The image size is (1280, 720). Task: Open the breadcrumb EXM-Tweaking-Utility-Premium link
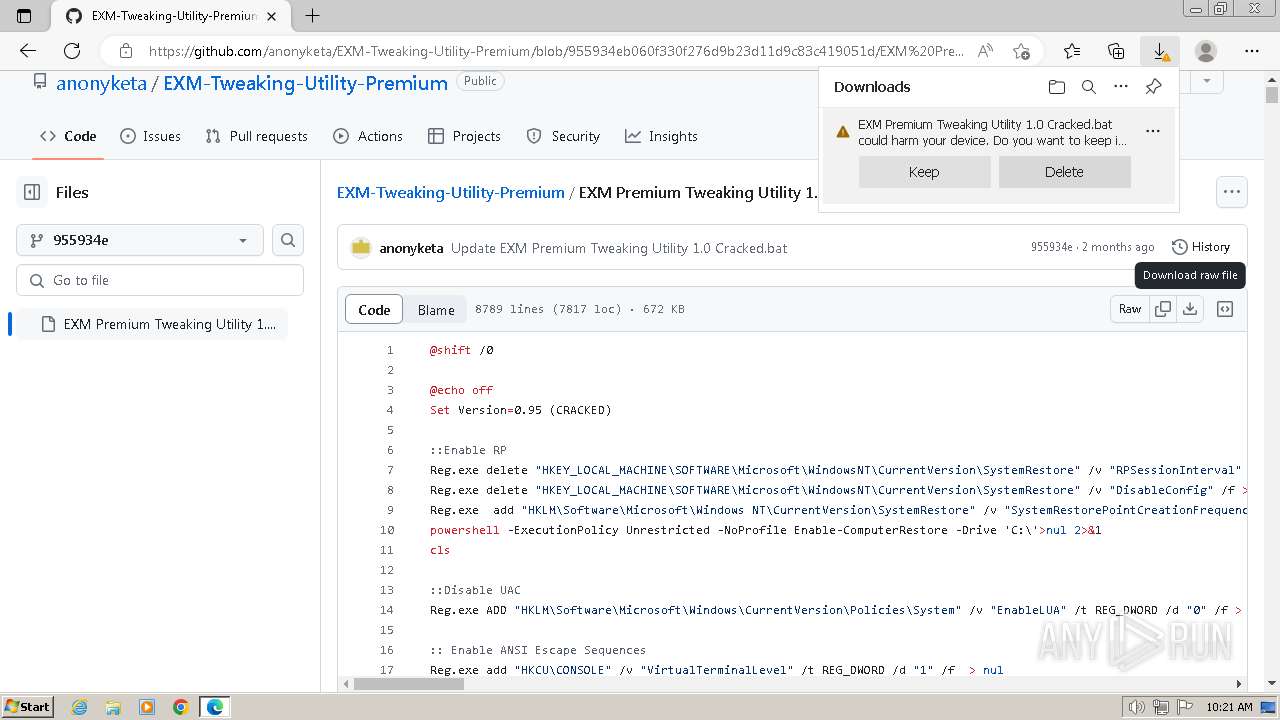click(451, 192)
